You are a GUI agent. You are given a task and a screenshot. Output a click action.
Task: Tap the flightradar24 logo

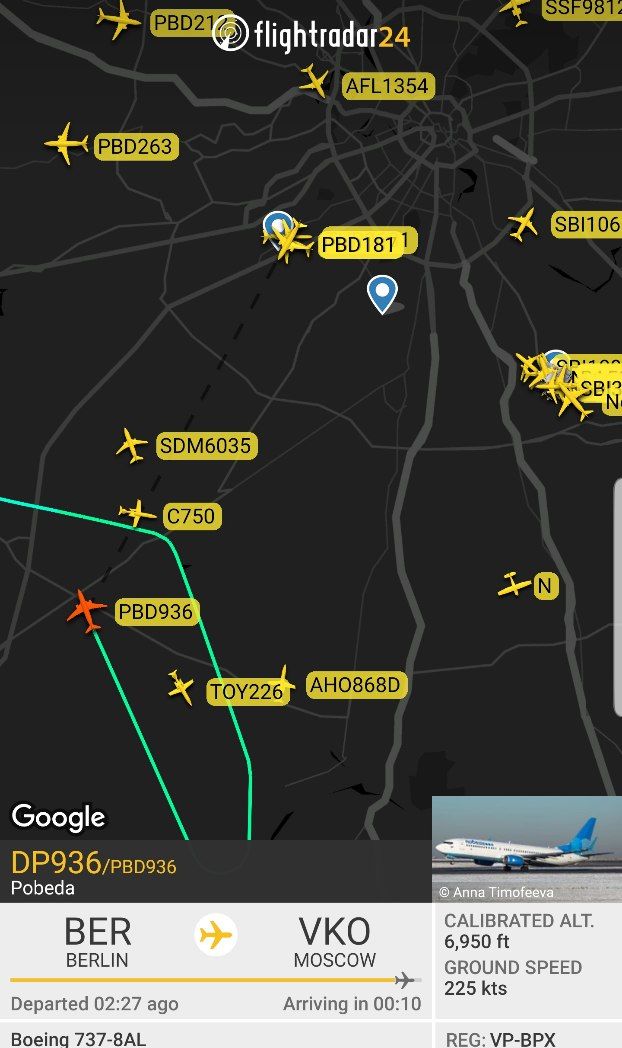coord(311,34)
